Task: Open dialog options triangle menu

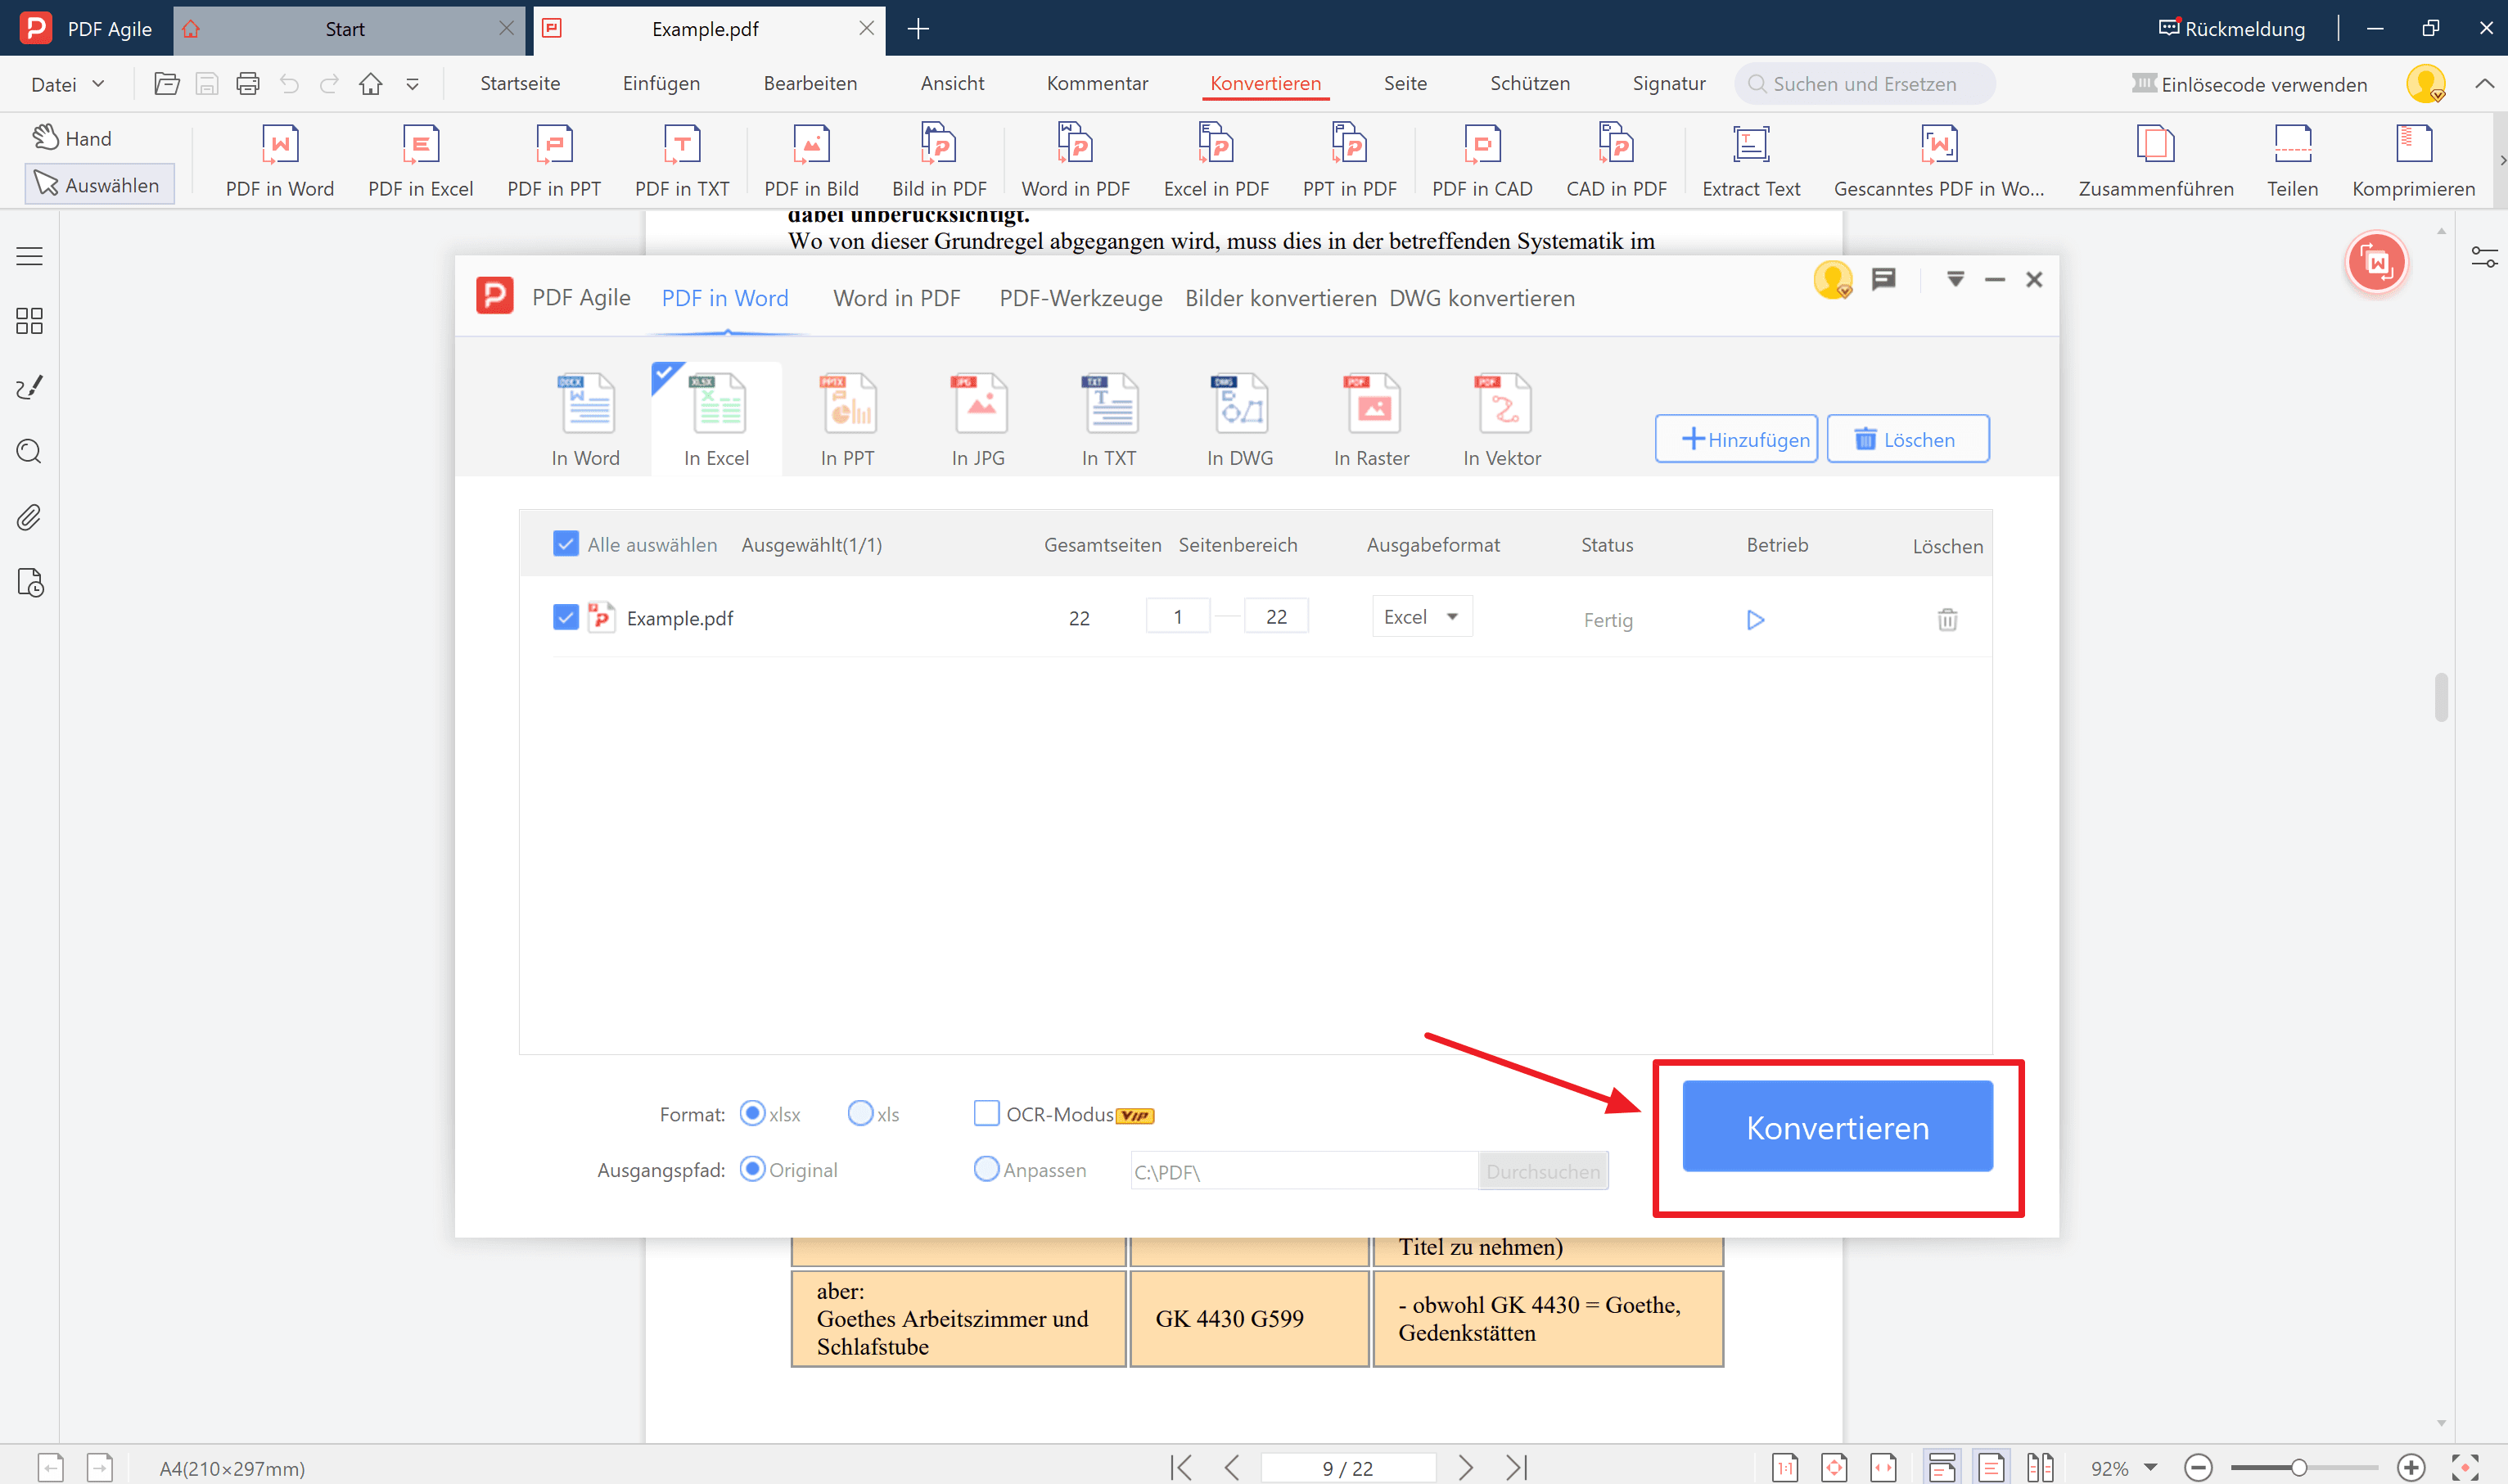Action: (1955, 279)
